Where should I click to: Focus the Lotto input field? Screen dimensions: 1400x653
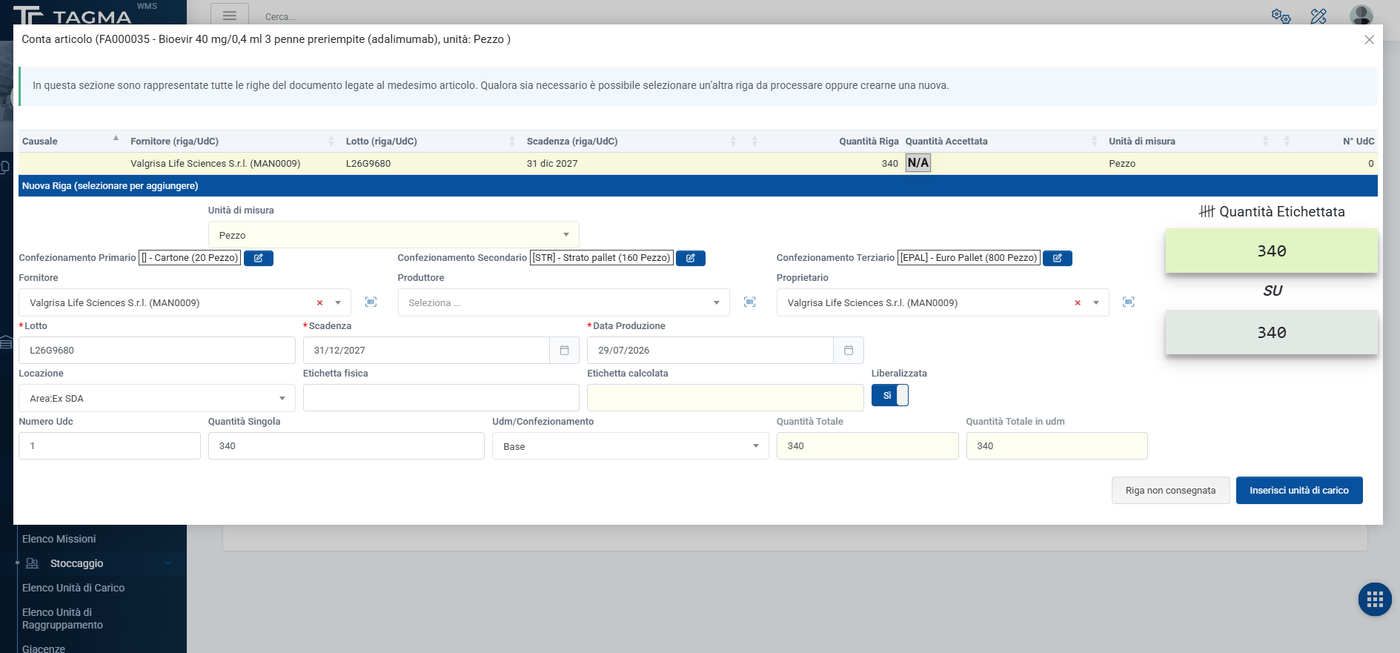(x=157, y=350)
